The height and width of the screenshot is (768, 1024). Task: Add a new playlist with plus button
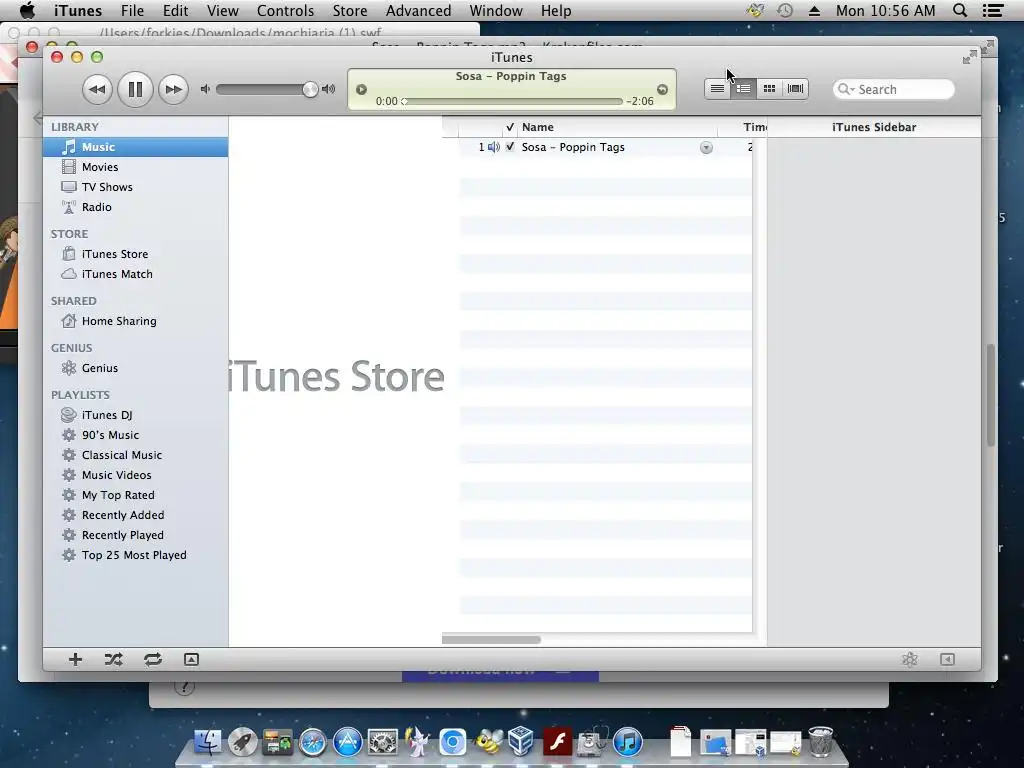coord(75,660)
